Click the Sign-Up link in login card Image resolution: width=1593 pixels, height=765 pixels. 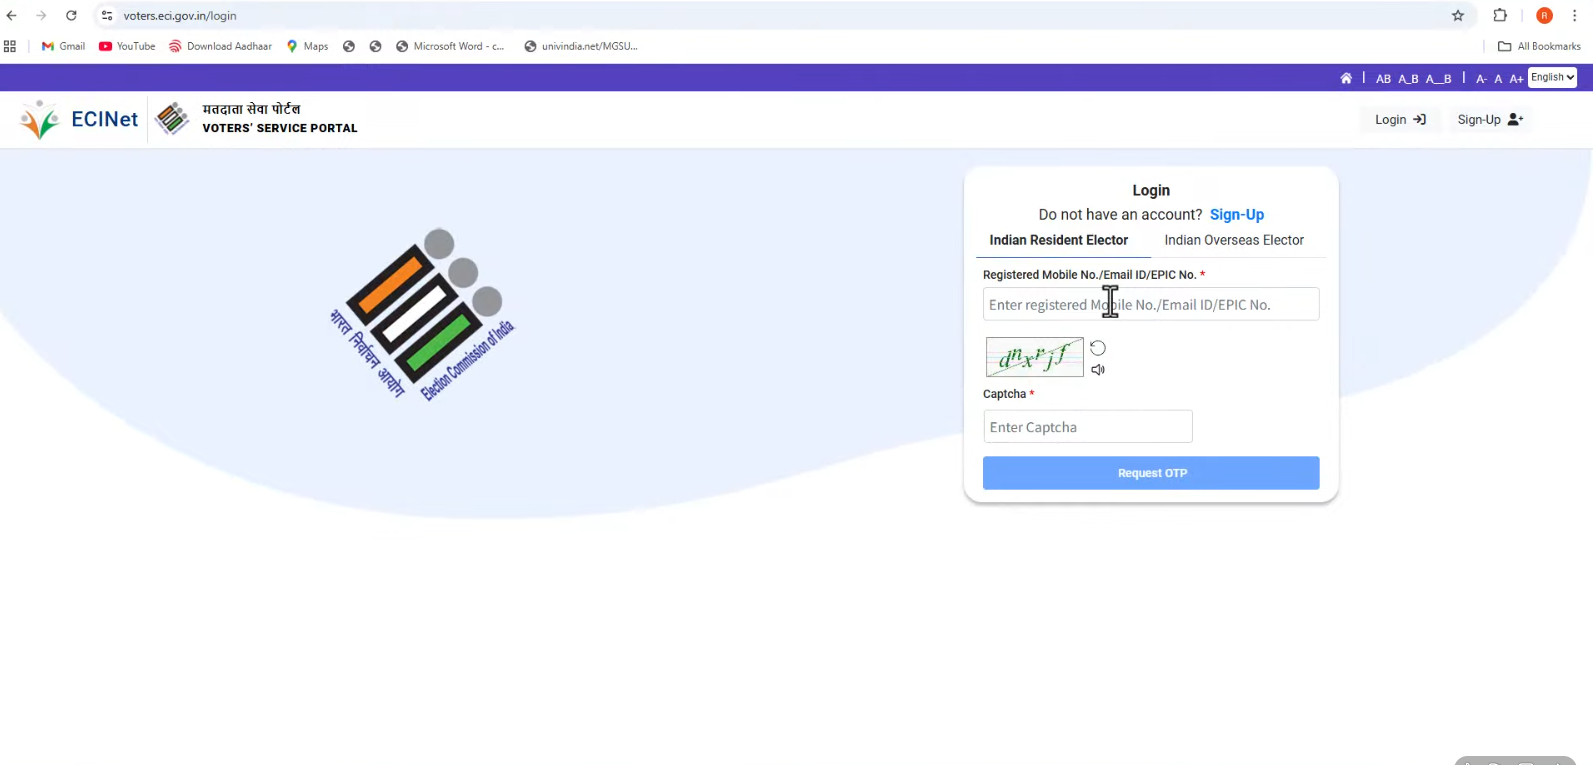click(x=1237, y=215)
